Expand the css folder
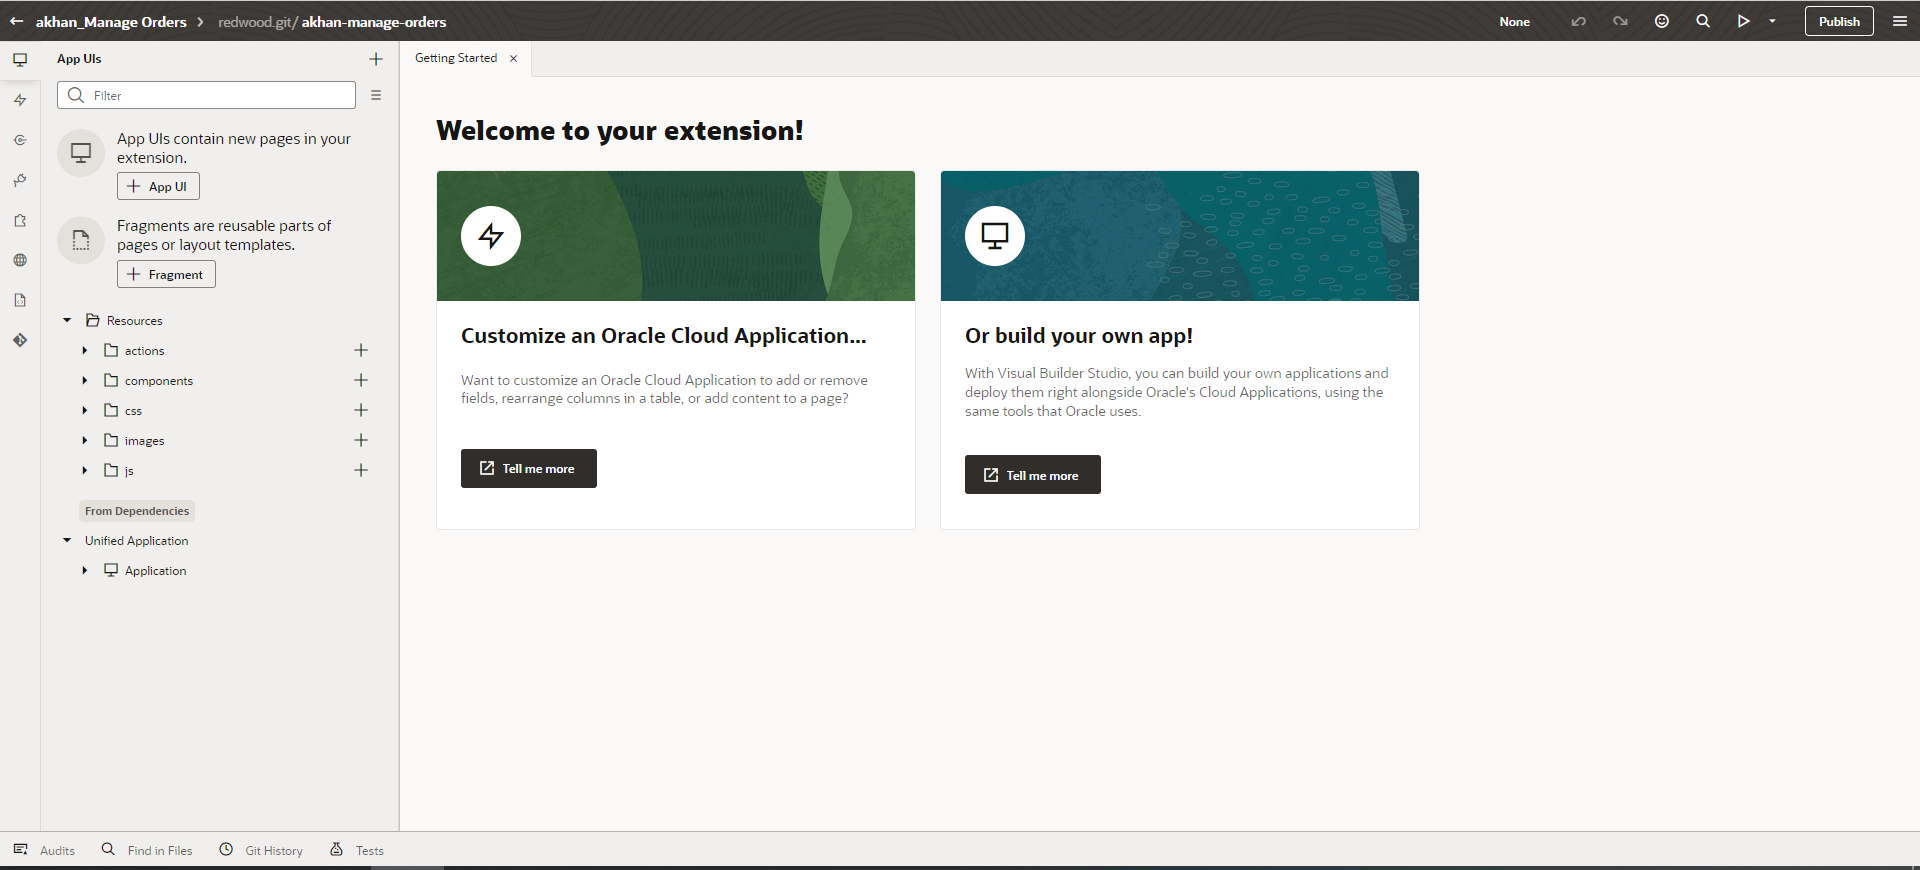The image size is (1920, 870). pyautogui.click(x=85, y=410)
